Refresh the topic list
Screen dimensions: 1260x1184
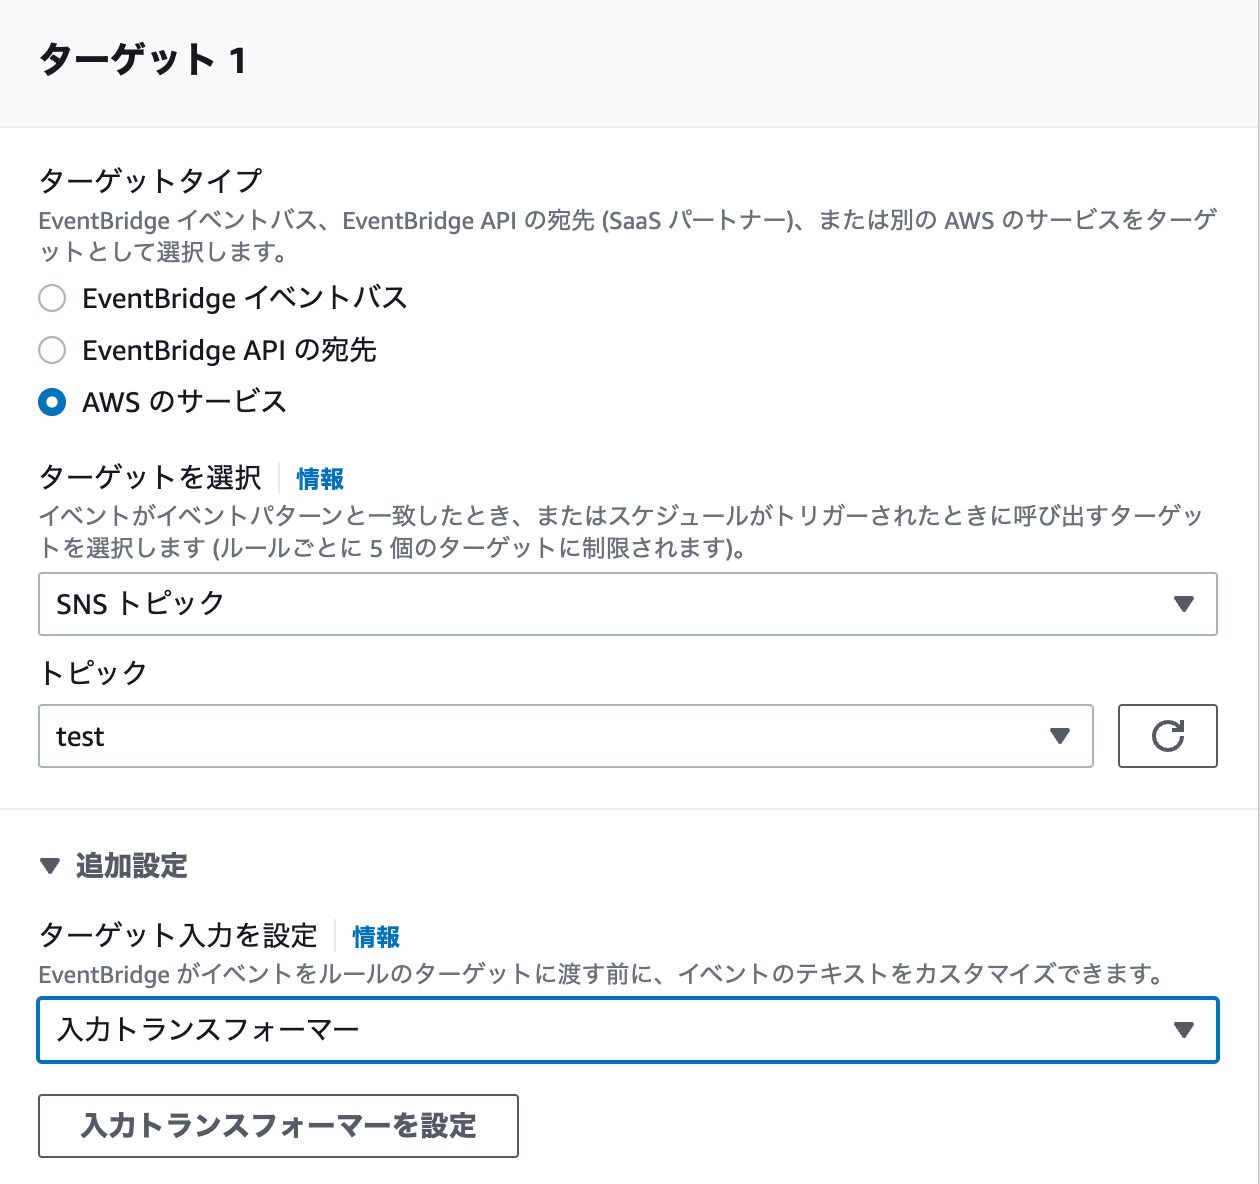(1168, 736)
